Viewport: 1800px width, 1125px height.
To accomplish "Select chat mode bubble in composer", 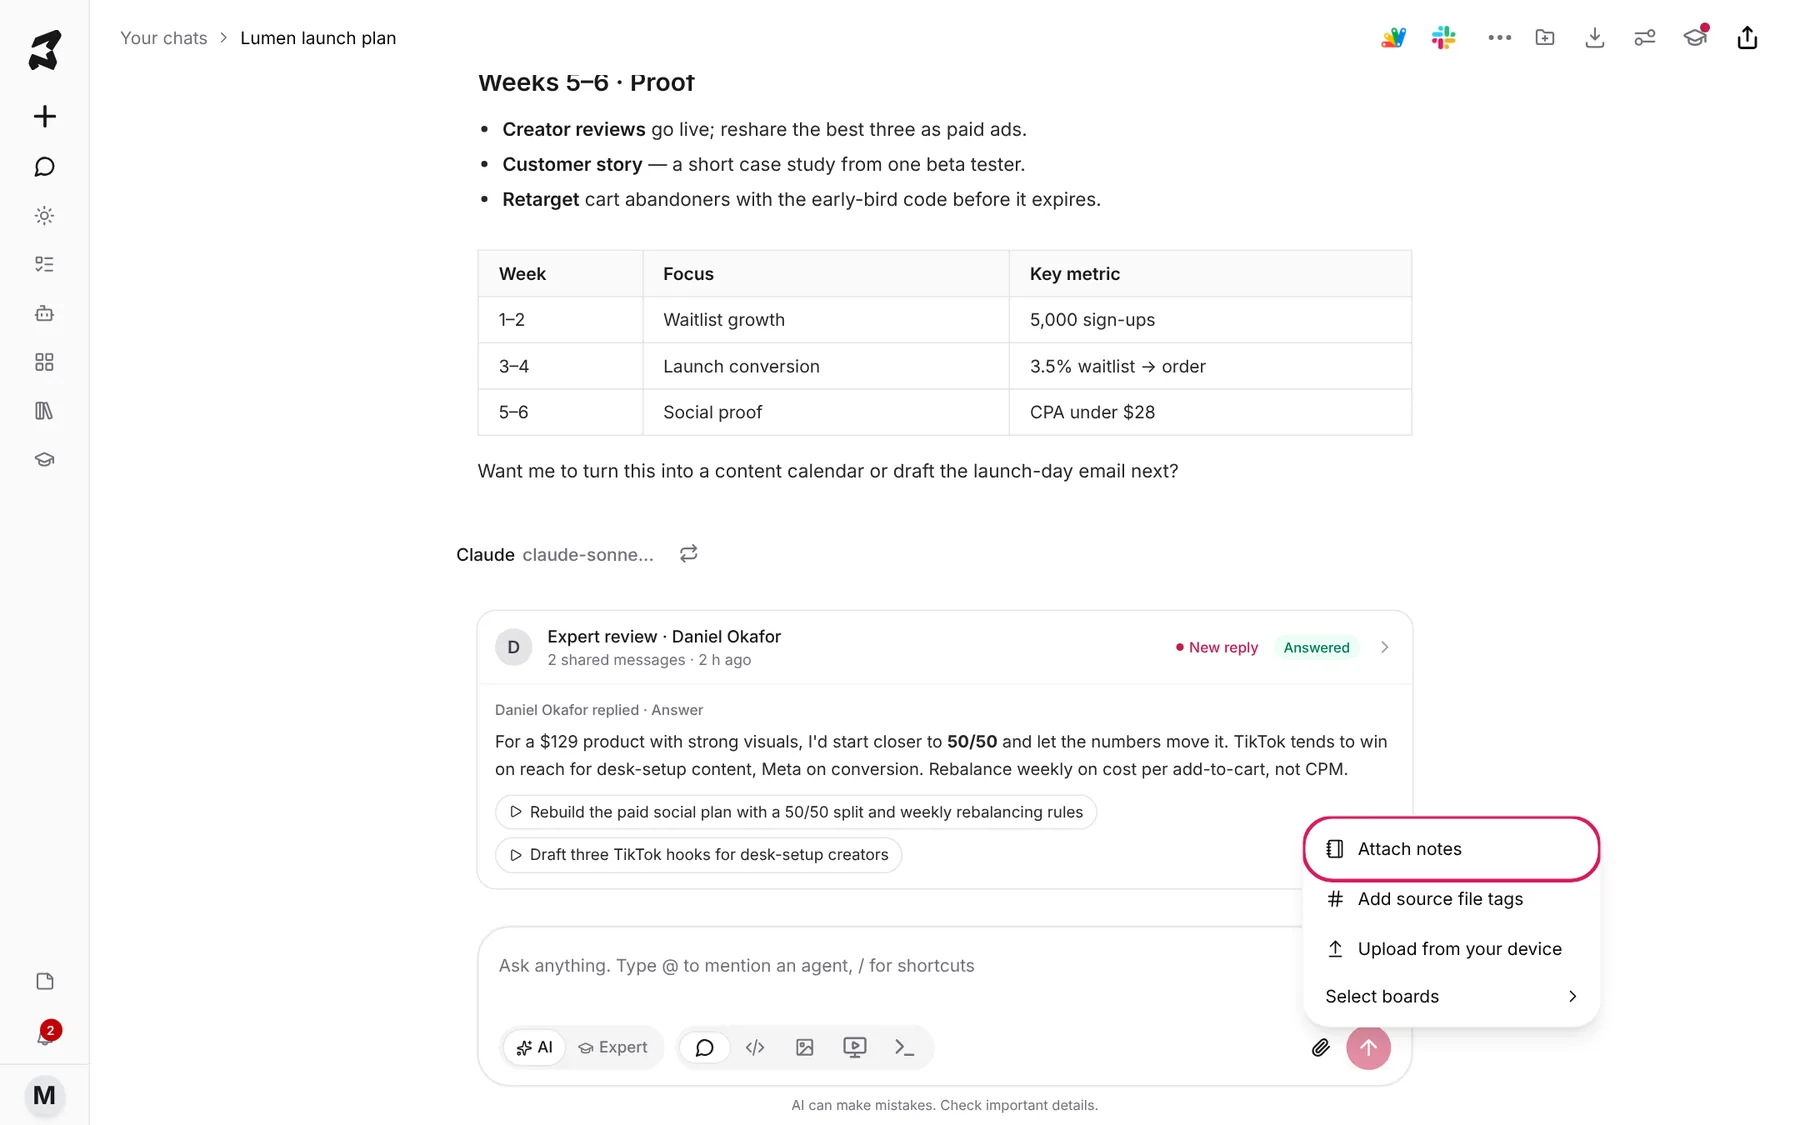I will (x=705, y=1047).
